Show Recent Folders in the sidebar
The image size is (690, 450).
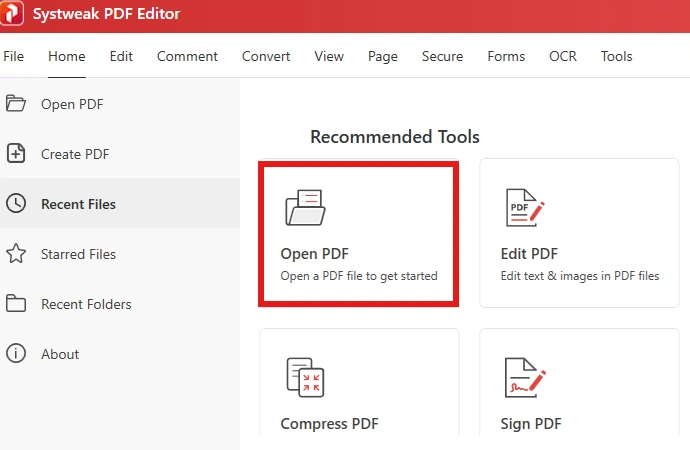[x=120, y=304]
